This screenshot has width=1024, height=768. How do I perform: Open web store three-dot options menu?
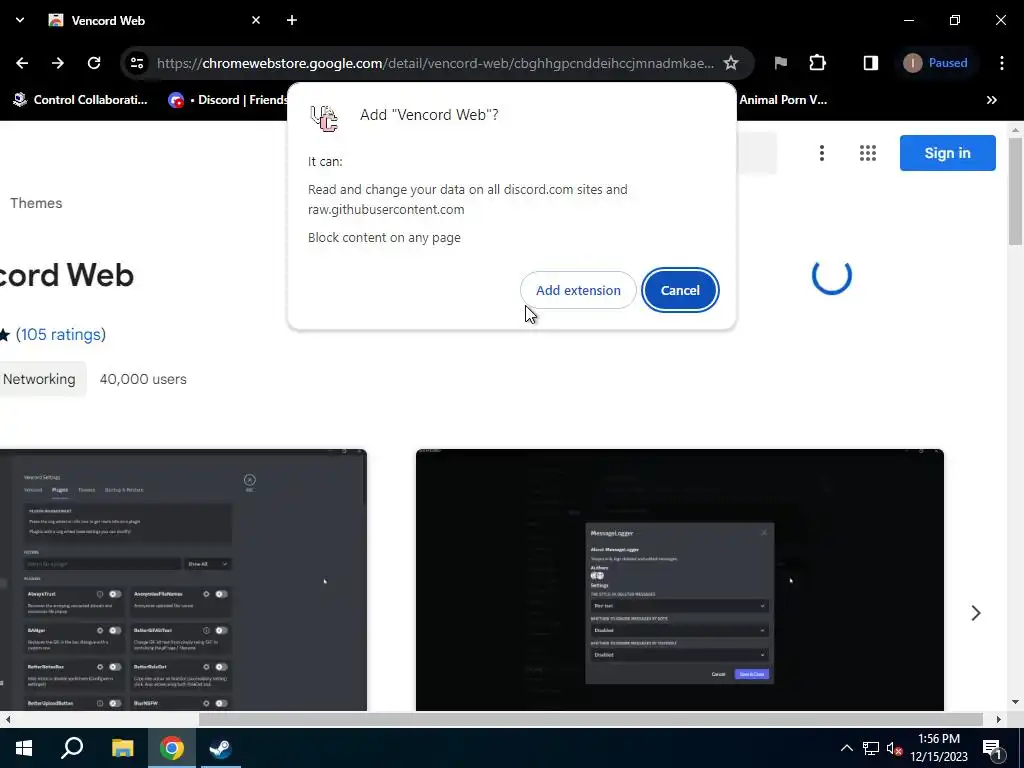point(822,153)
